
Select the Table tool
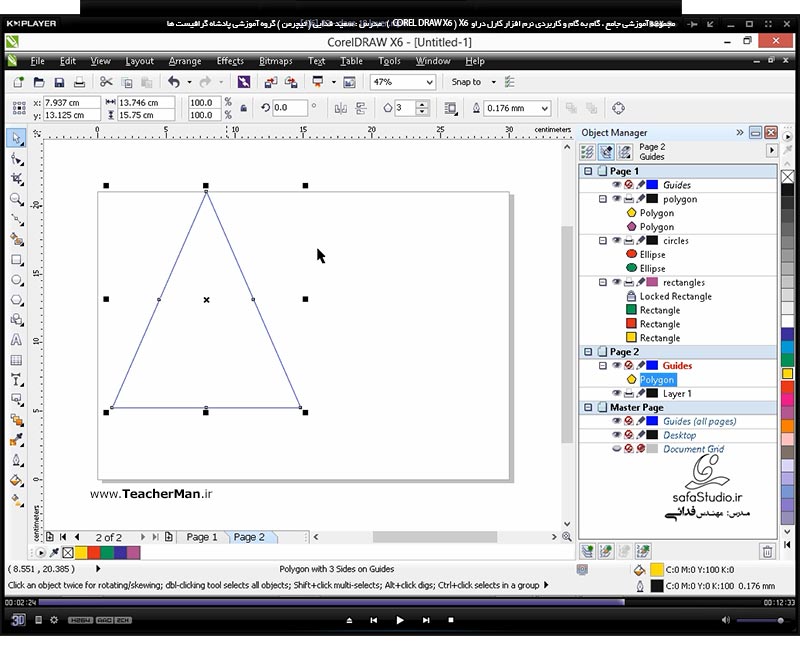tap(17, 360)
